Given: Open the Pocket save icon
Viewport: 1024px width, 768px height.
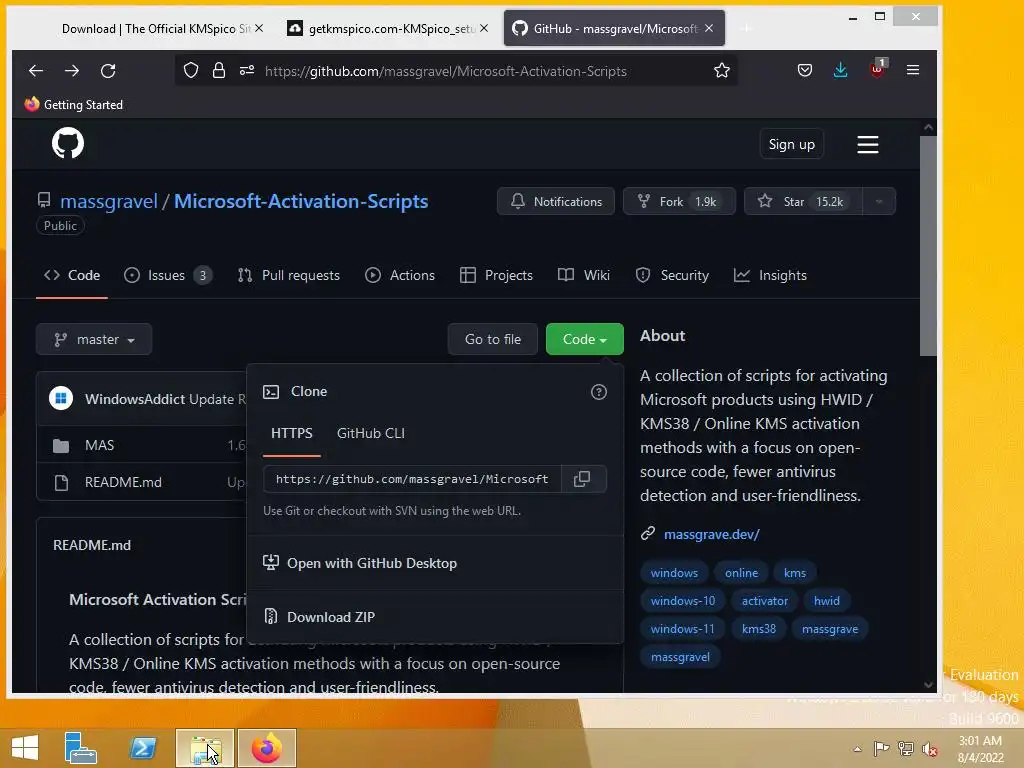Looking at the screenshot, I should pyautogui.click(x=805, y=71).
